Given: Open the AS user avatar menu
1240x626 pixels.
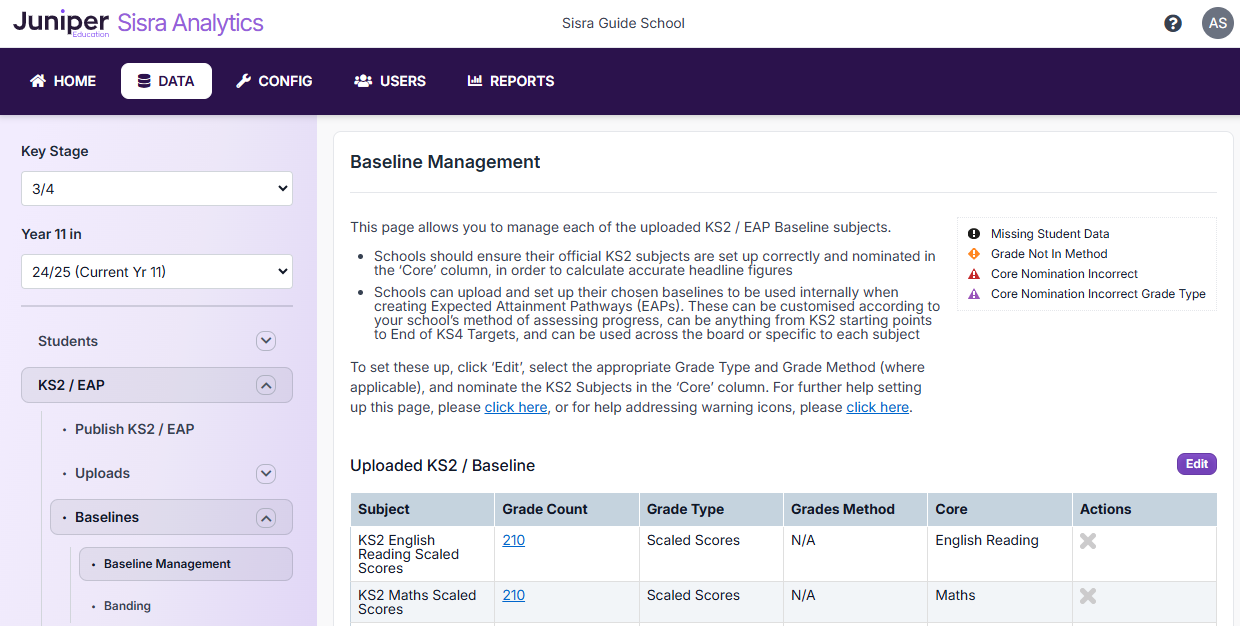Looking at the screenshot, I should click(x=1217, y=23).
